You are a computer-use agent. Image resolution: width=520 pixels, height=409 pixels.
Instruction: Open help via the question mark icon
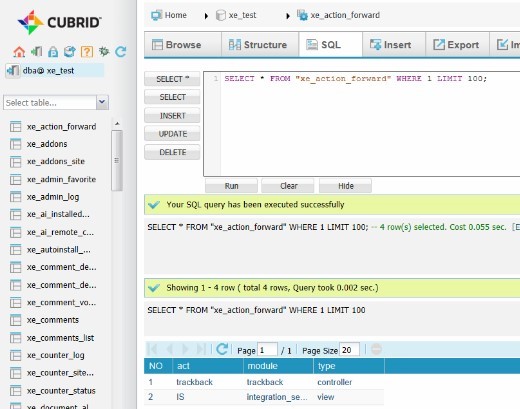click(x=87, y=52)
